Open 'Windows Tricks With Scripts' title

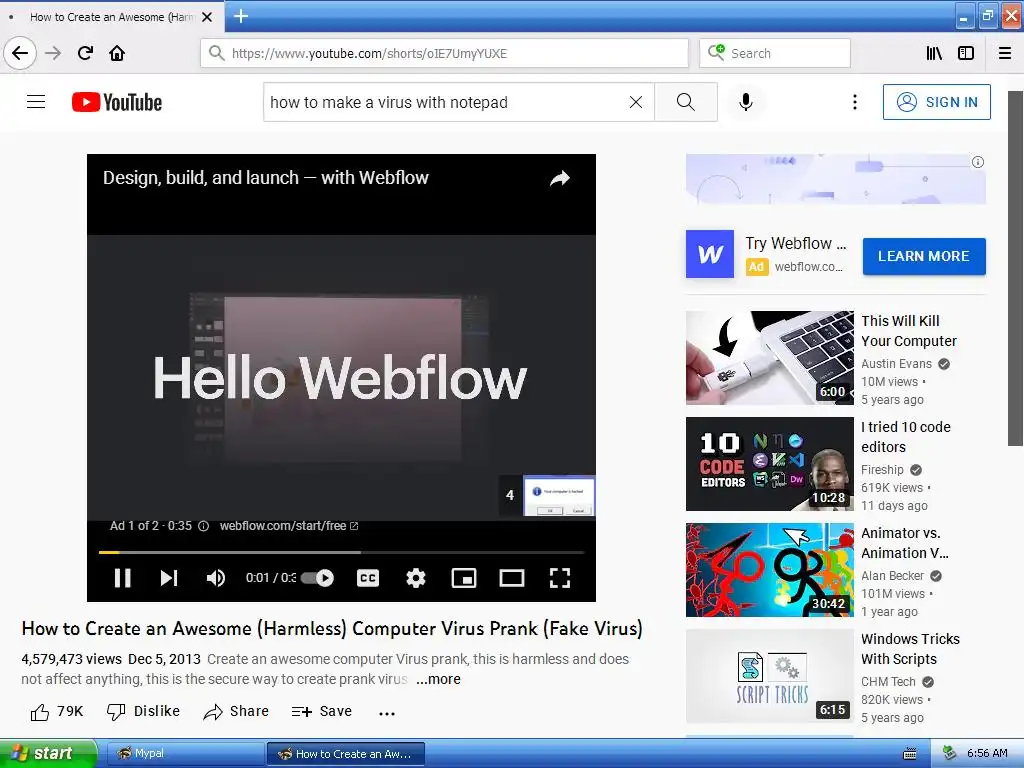pos(910,649)
